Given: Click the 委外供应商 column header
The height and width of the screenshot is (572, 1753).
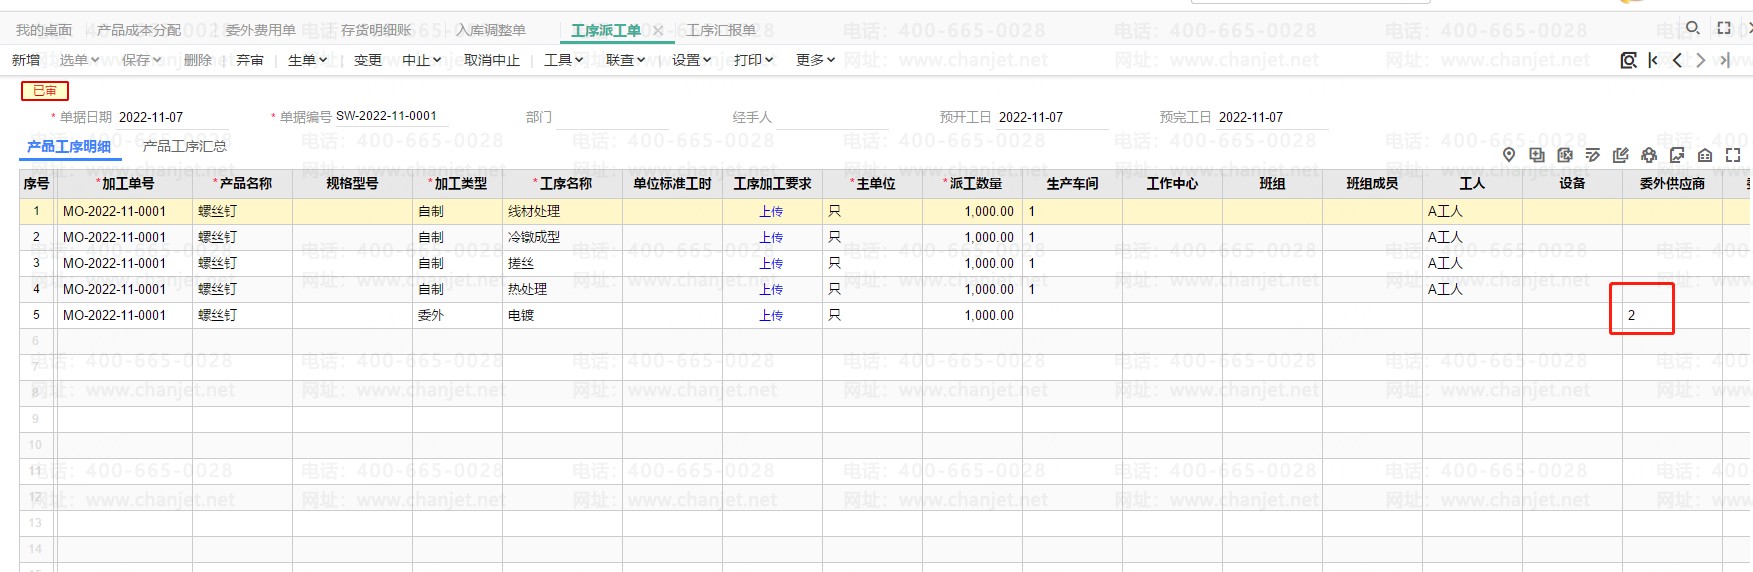Looking at the screenshot, I should 1672,184.
